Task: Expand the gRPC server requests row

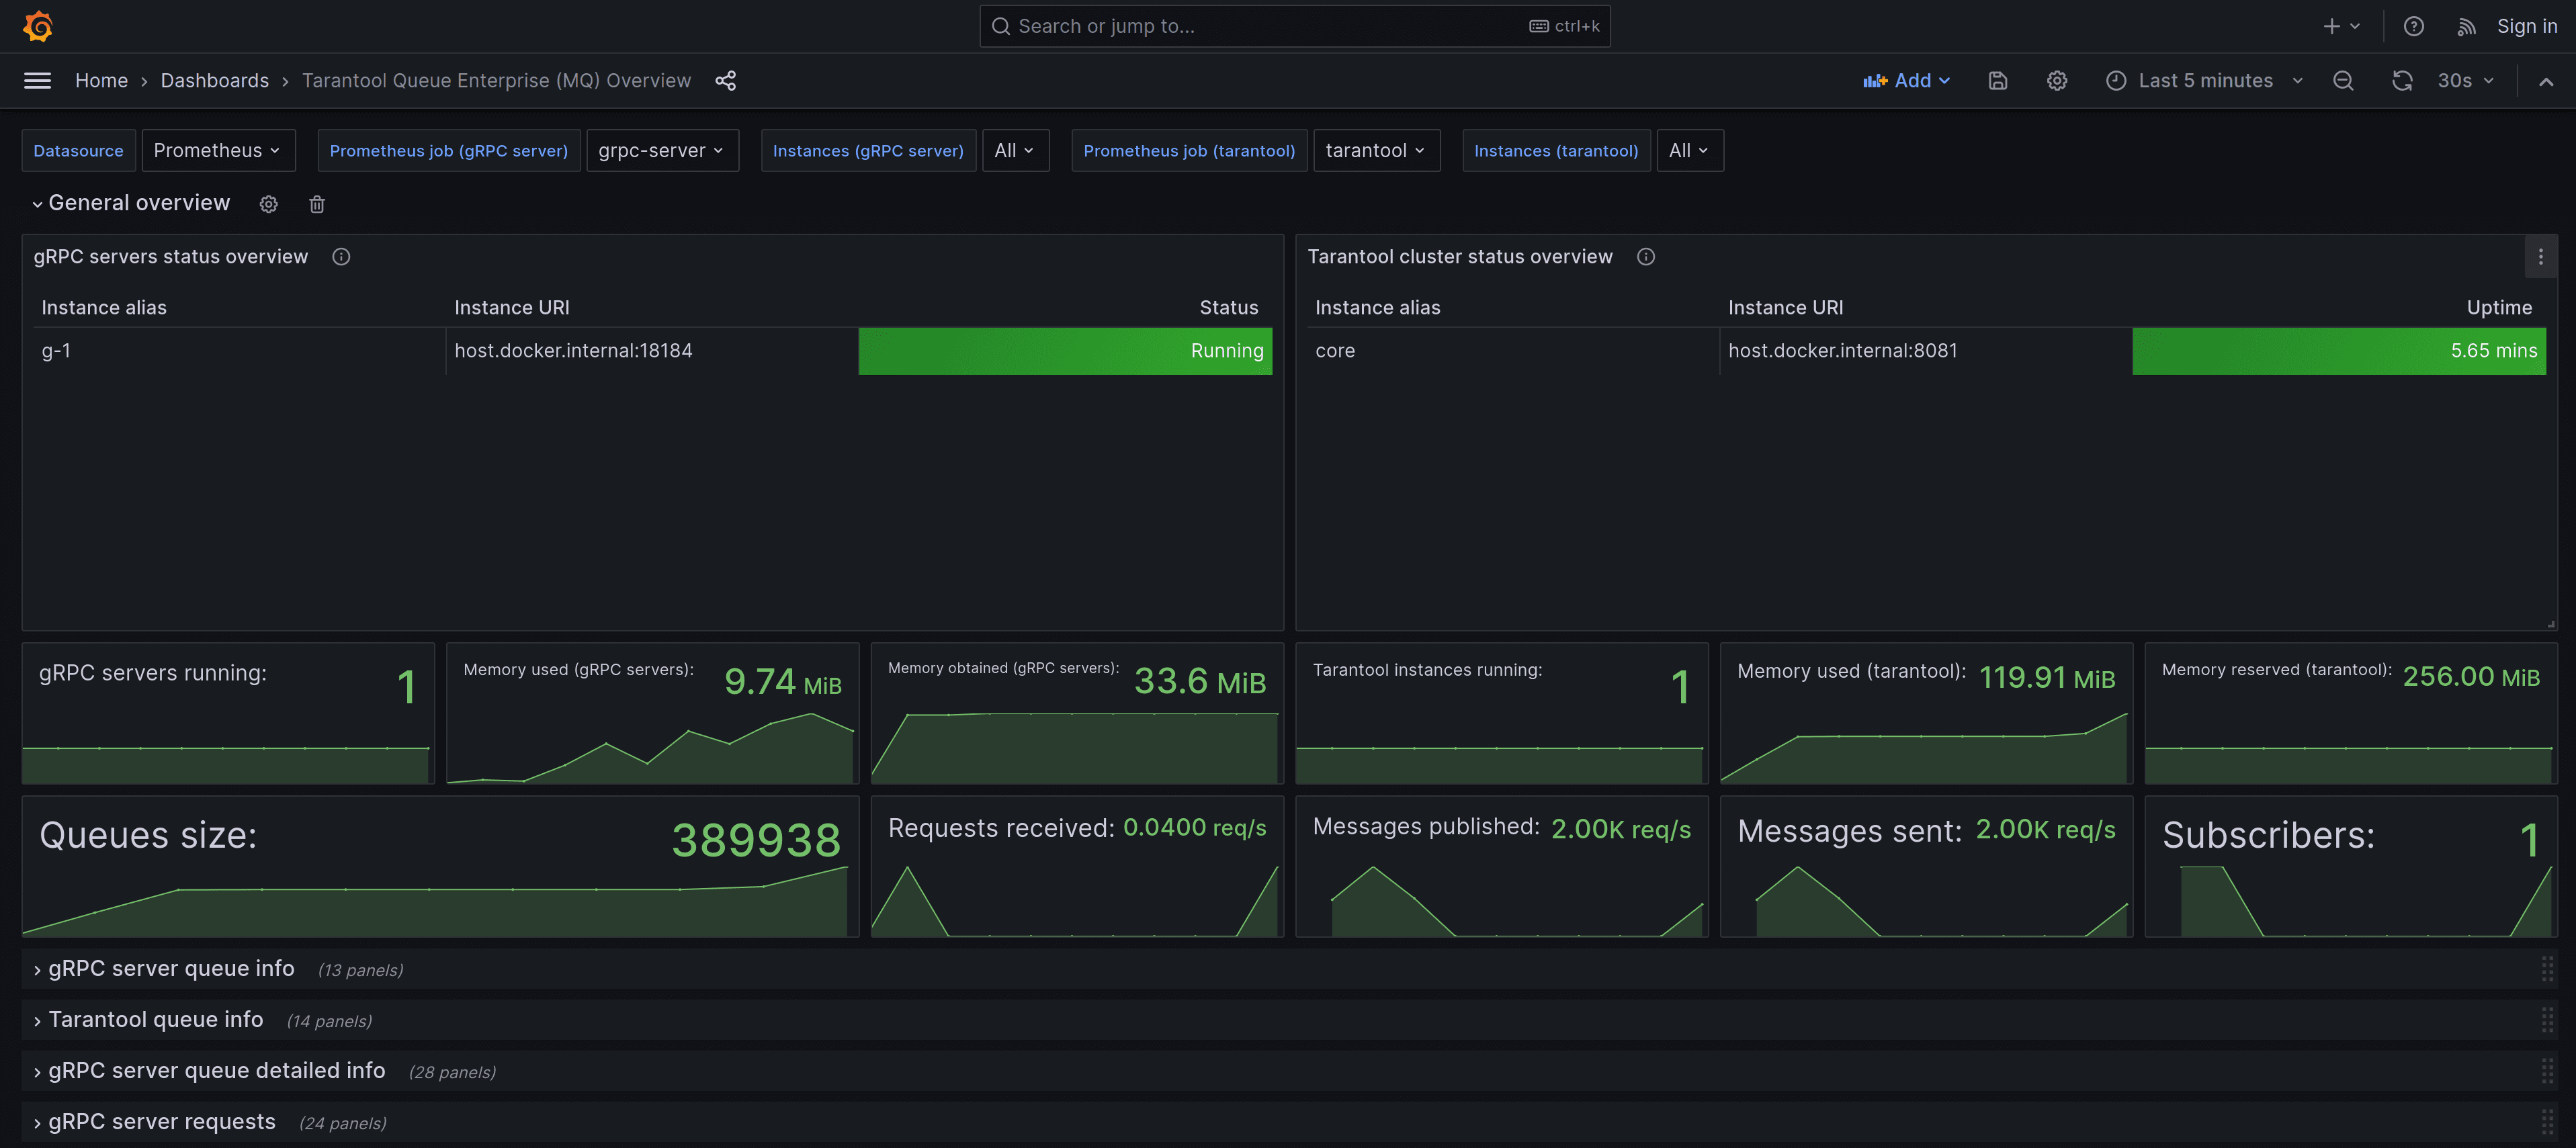Action: click(154, 1122)
